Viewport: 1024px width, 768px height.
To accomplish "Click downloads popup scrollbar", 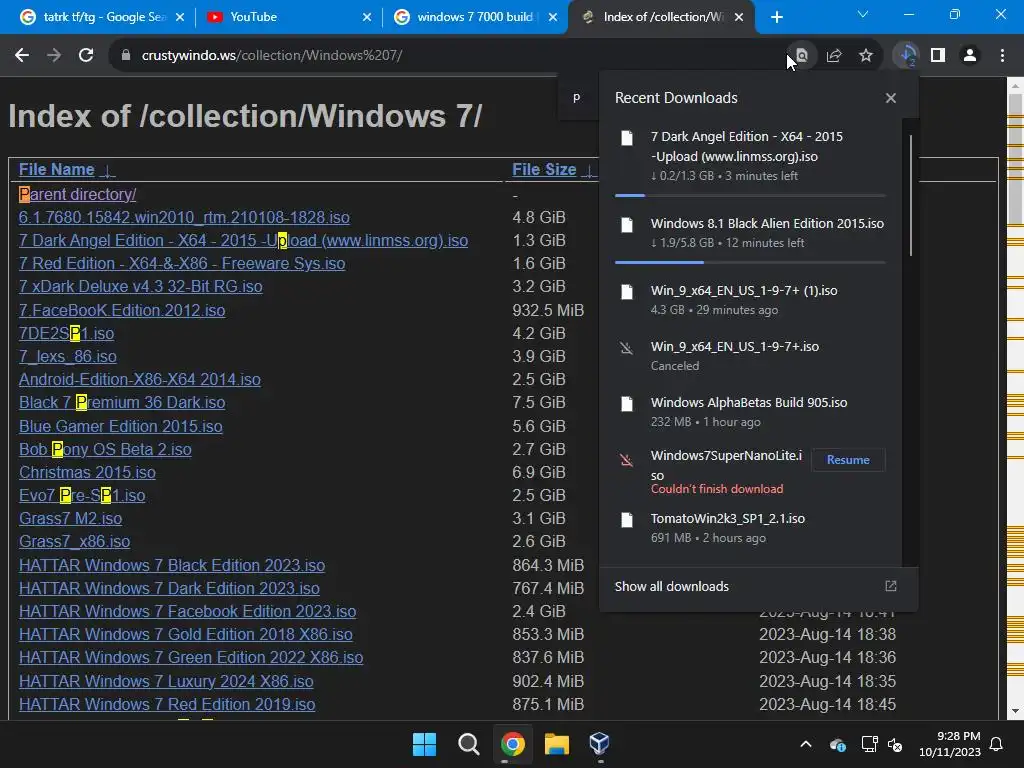I will pyautogui.click(x=911, y=195).
